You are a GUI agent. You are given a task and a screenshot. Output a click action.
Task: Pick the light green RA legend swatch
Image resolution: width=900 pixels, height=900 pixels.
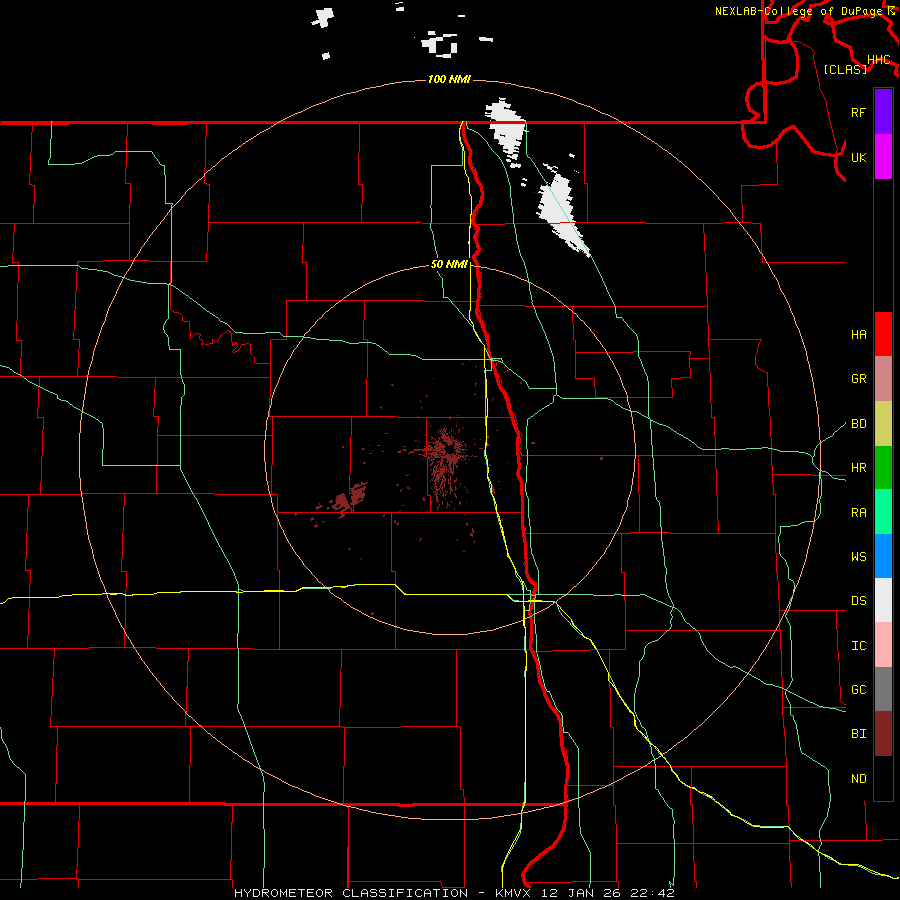(883, 512)
